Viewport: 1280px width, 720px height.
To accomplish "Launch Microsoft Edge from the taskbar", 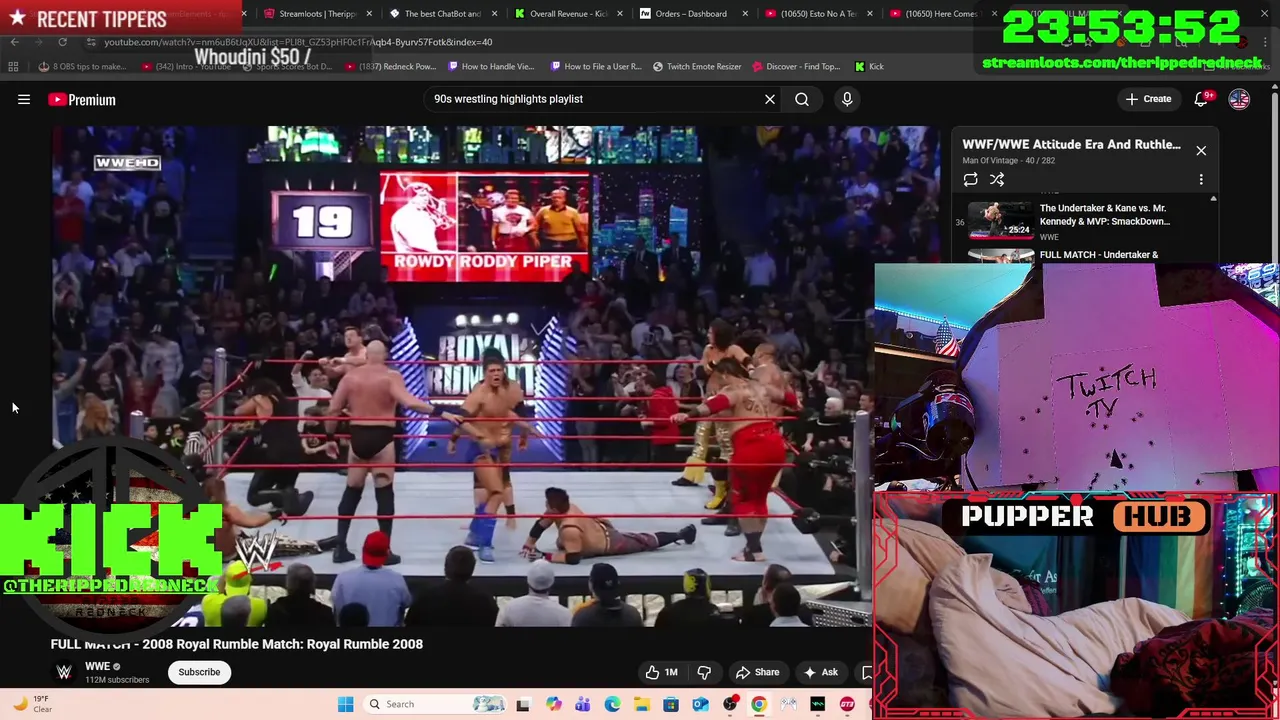I will click(612, 704).
